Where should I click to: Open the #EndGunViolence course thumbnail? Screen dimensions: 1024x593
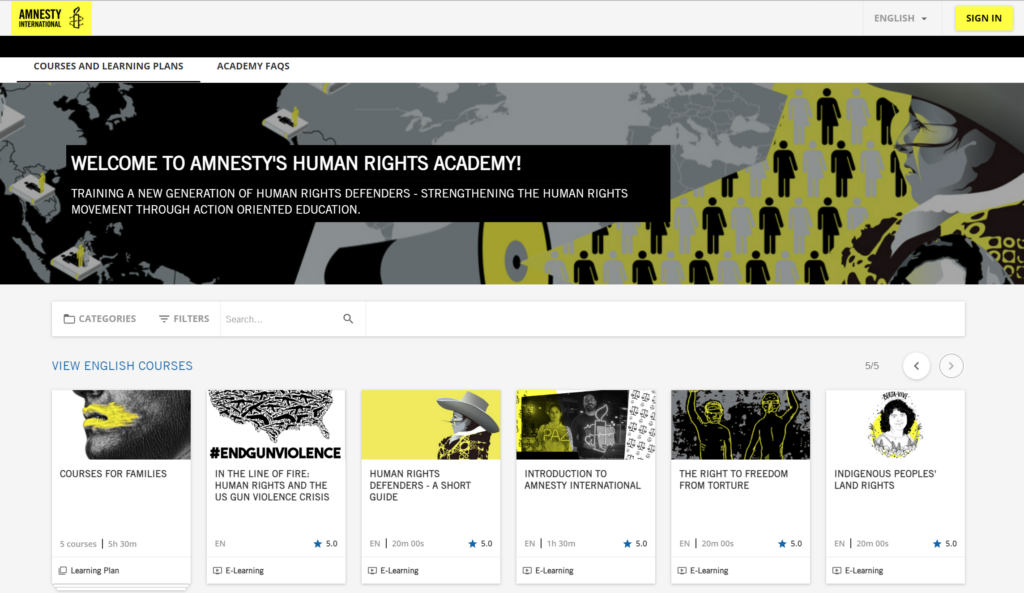point(276,425)
